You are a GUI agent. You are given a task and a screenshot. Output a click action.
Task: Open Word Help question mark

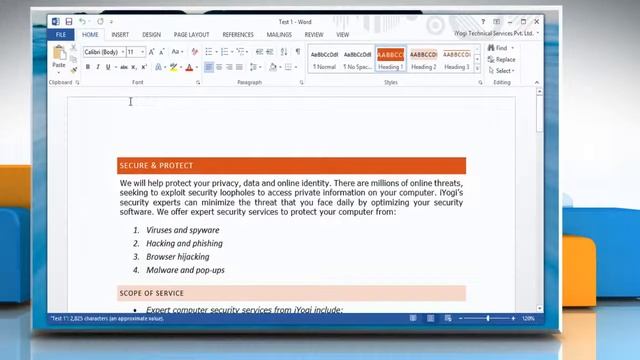click(483, 22)
